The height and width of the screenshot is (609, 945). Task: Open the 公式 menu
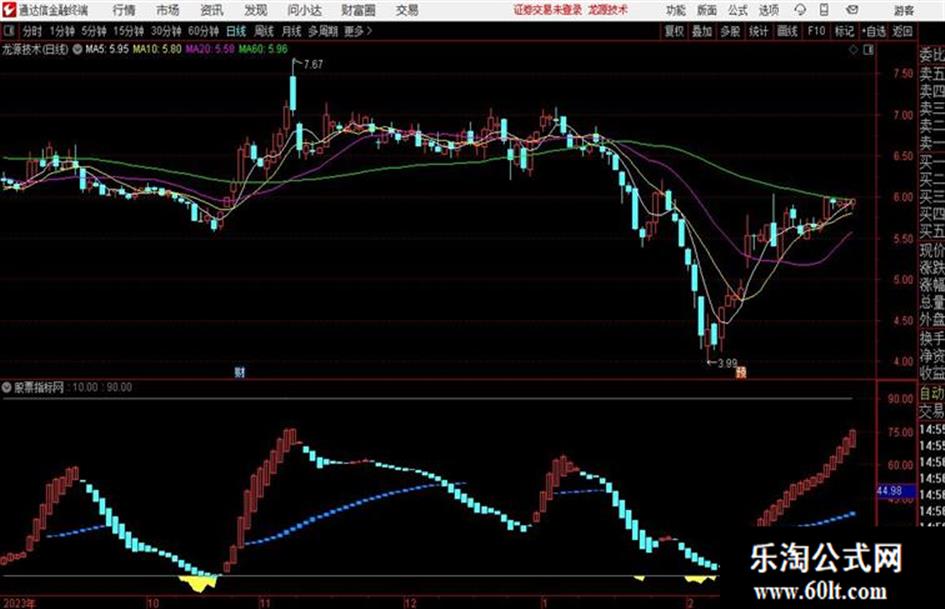(x=738, y=10)
